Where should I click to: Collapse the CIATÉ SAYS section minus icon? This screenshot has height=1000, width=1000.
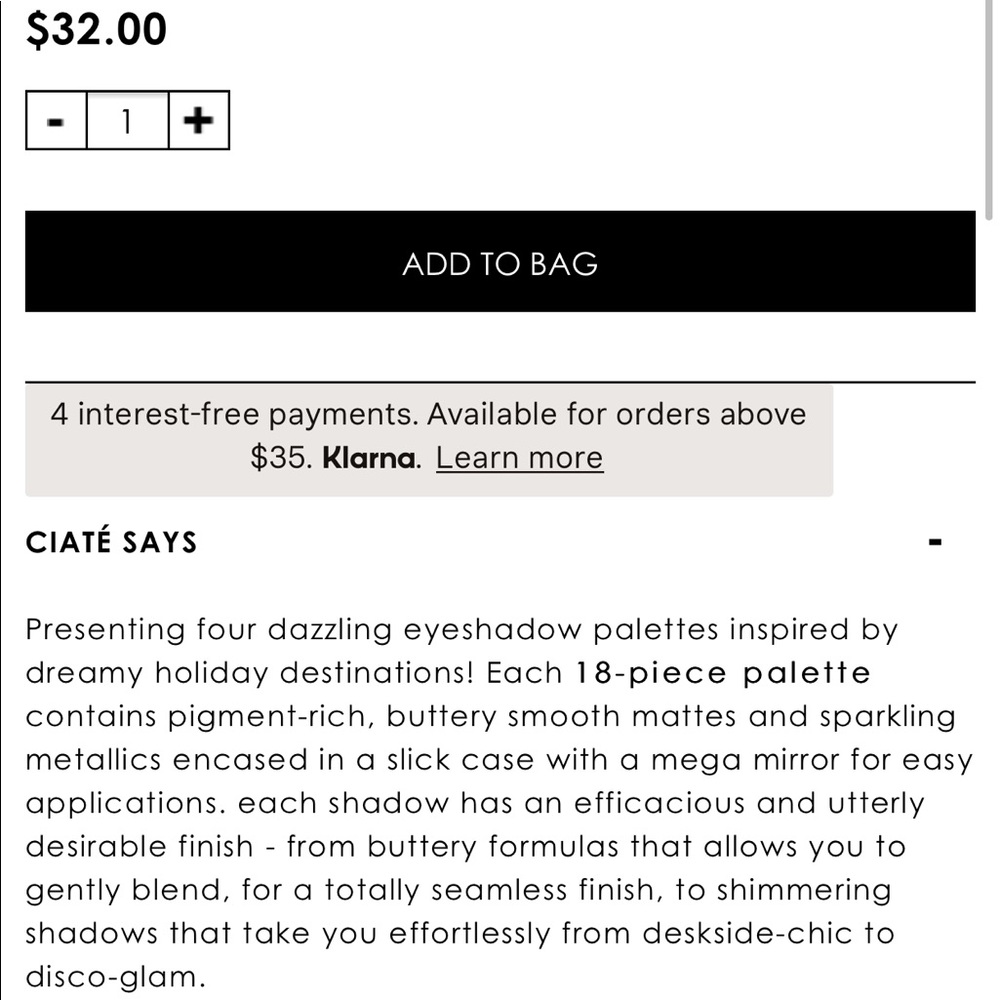tap(936, 543)
